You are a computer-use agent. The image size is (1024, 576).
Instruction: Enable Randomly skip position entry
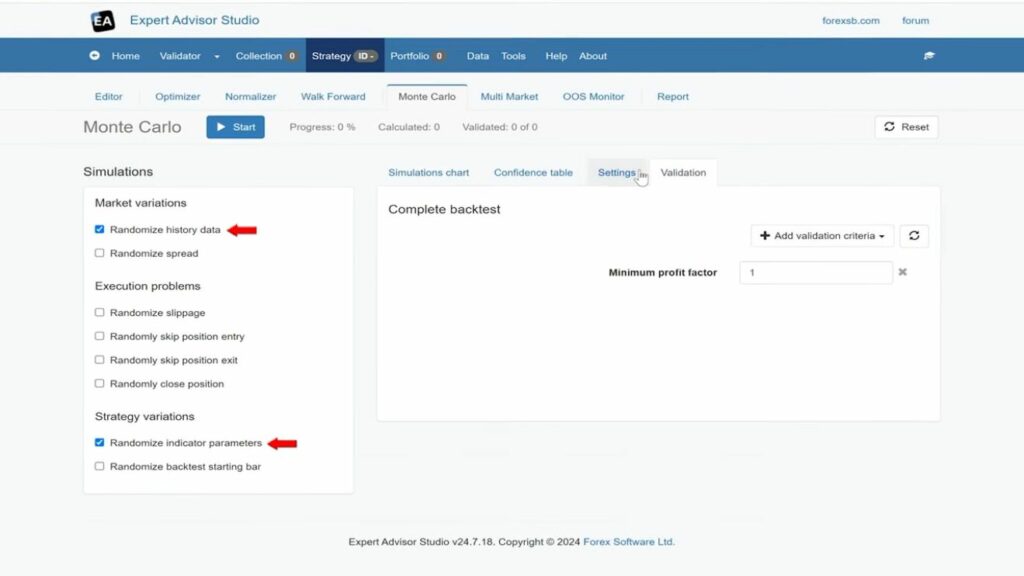99,337
